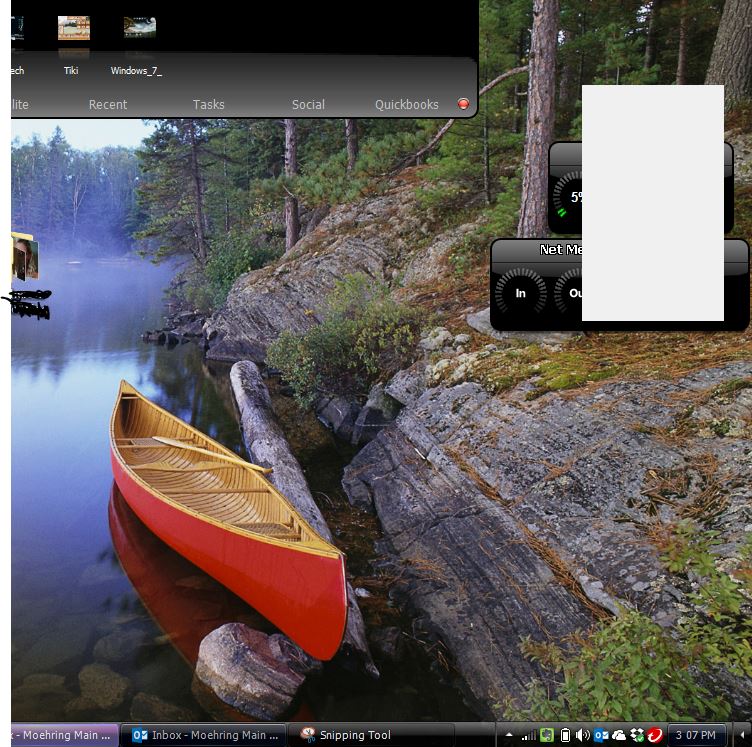
Task: Check the battery status tray icon
Action: (565, 736)
